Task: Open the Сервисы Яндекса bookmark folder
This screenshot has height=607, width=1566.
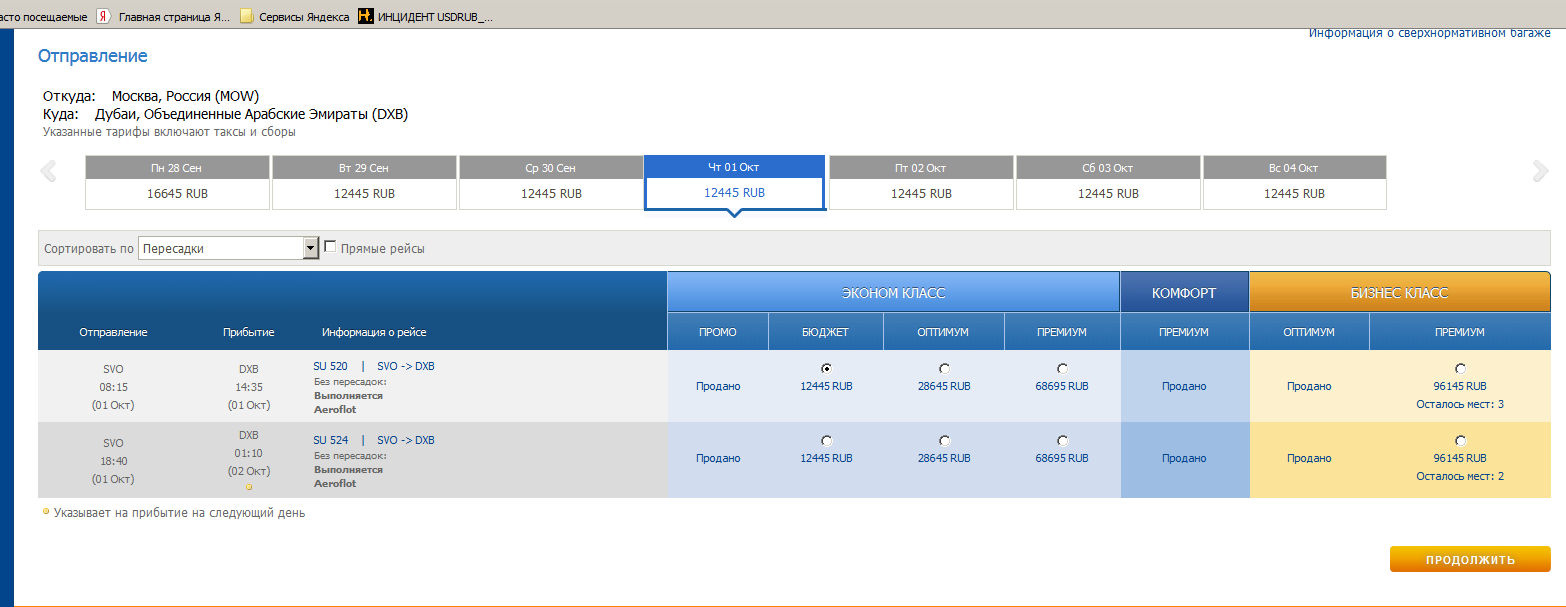Action: click(295, 16)
